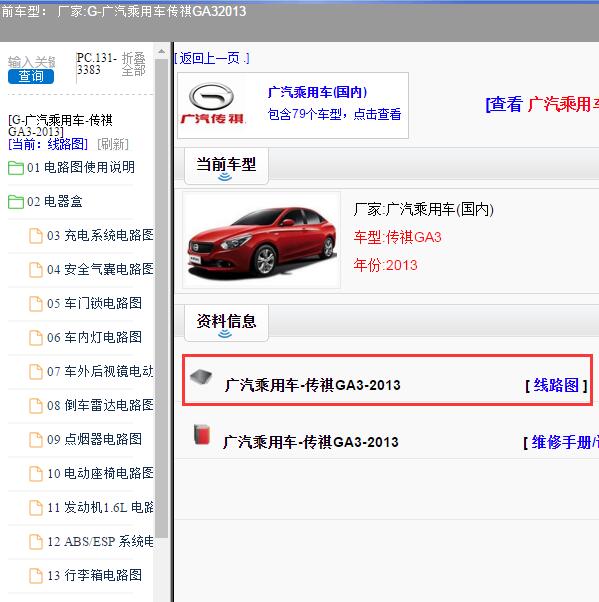Viewport: 599px width, 602px height.
Task: Open the 线路图 link
Action: coord(556,385)
